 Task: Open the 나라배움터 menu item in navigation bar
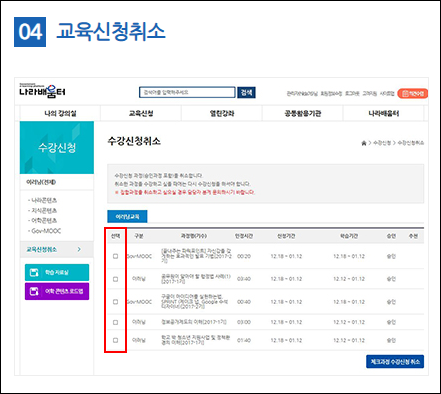(x=384, y=113)
